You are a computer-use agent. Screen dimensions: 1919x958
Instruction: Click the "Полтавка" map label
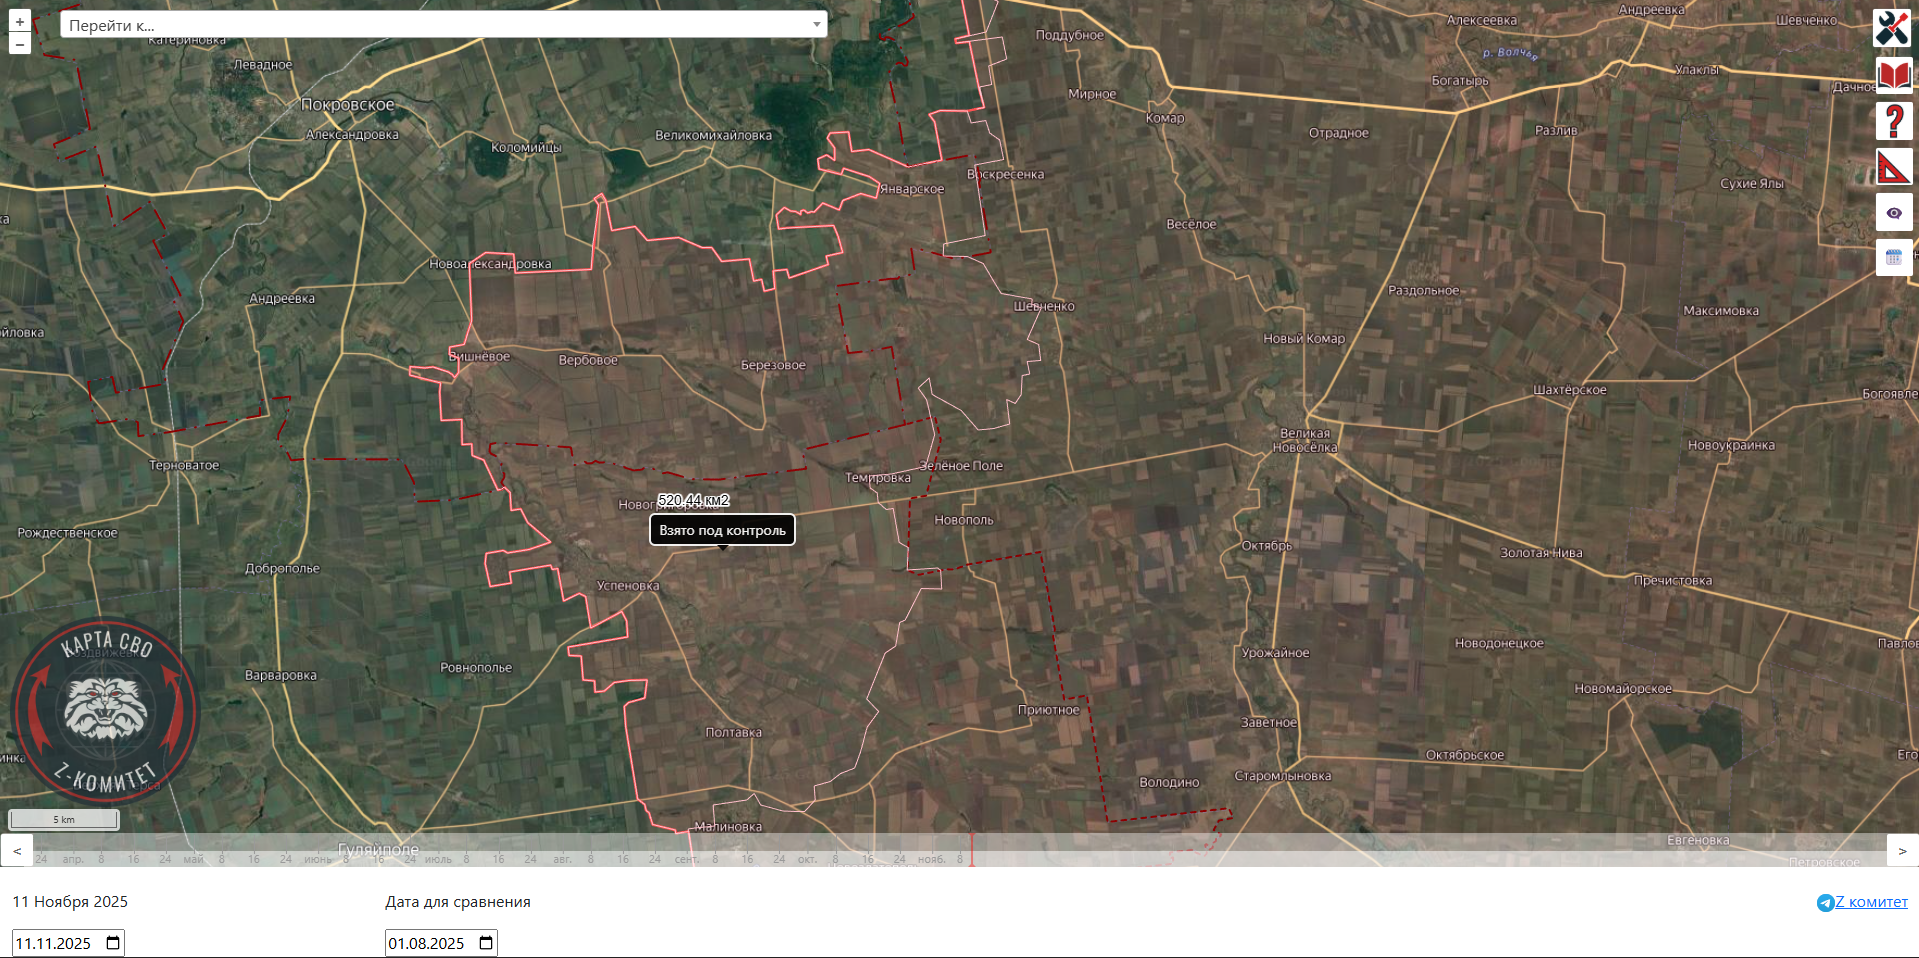click(734, 733)
